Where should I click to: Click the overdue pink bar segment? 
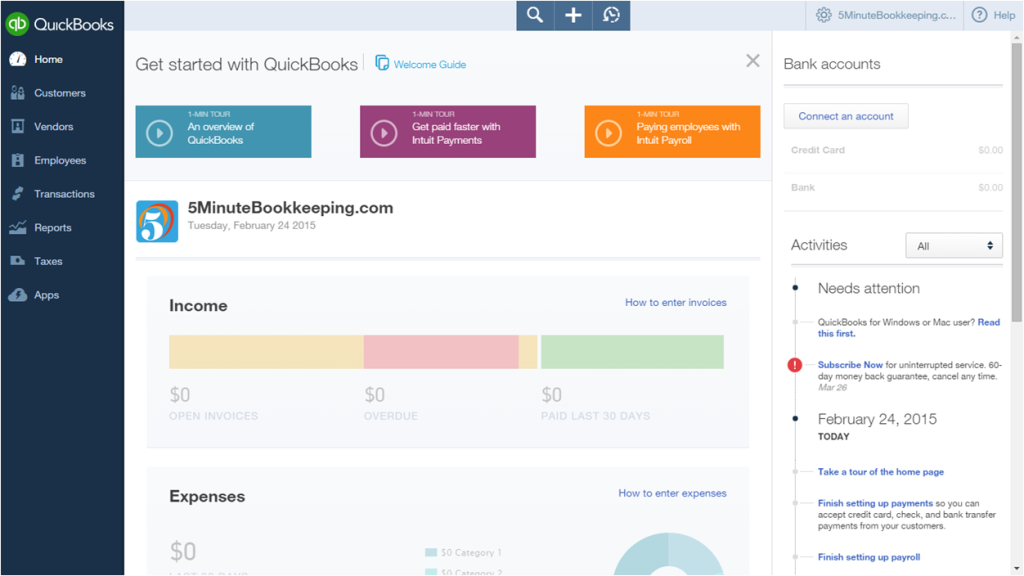coord(441,352)
